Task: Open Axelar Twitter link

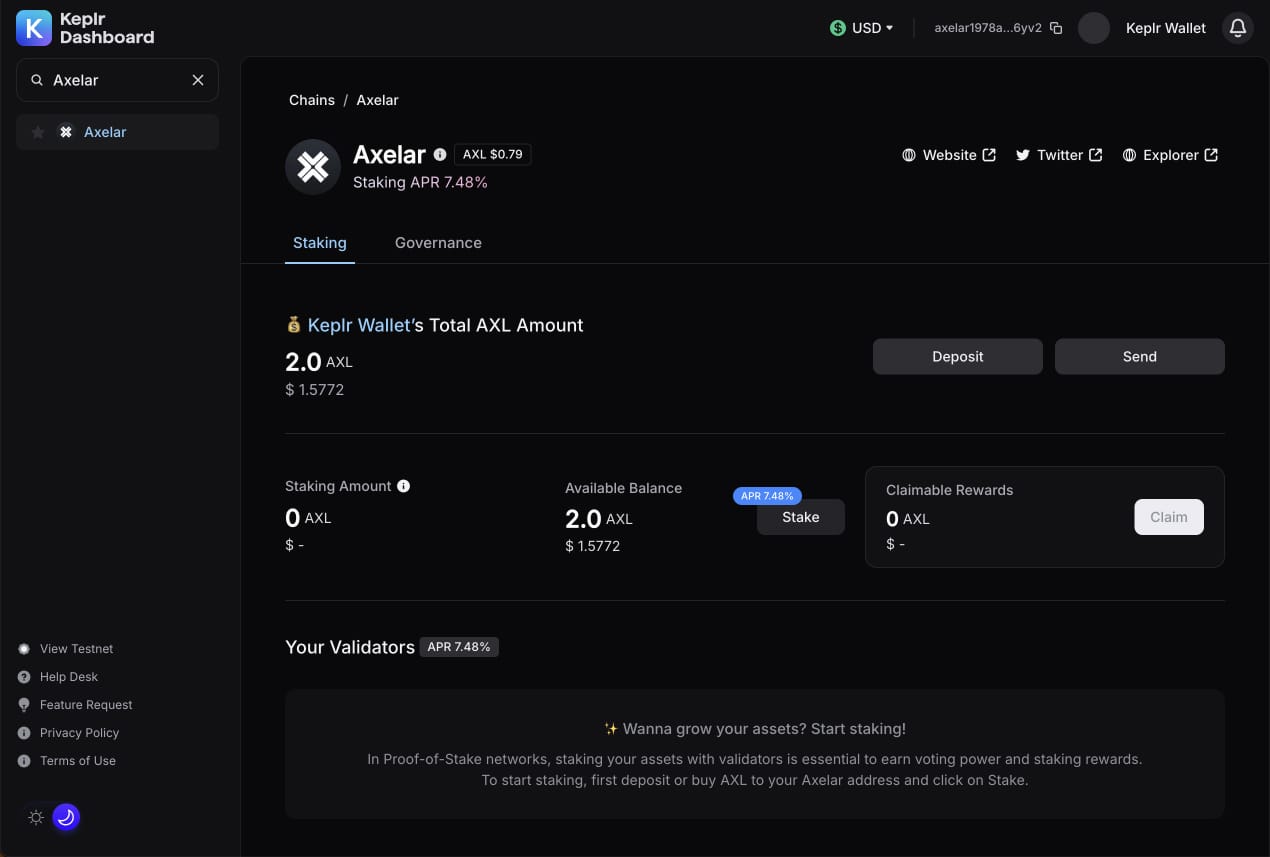Action: (x=1059, y=155)
